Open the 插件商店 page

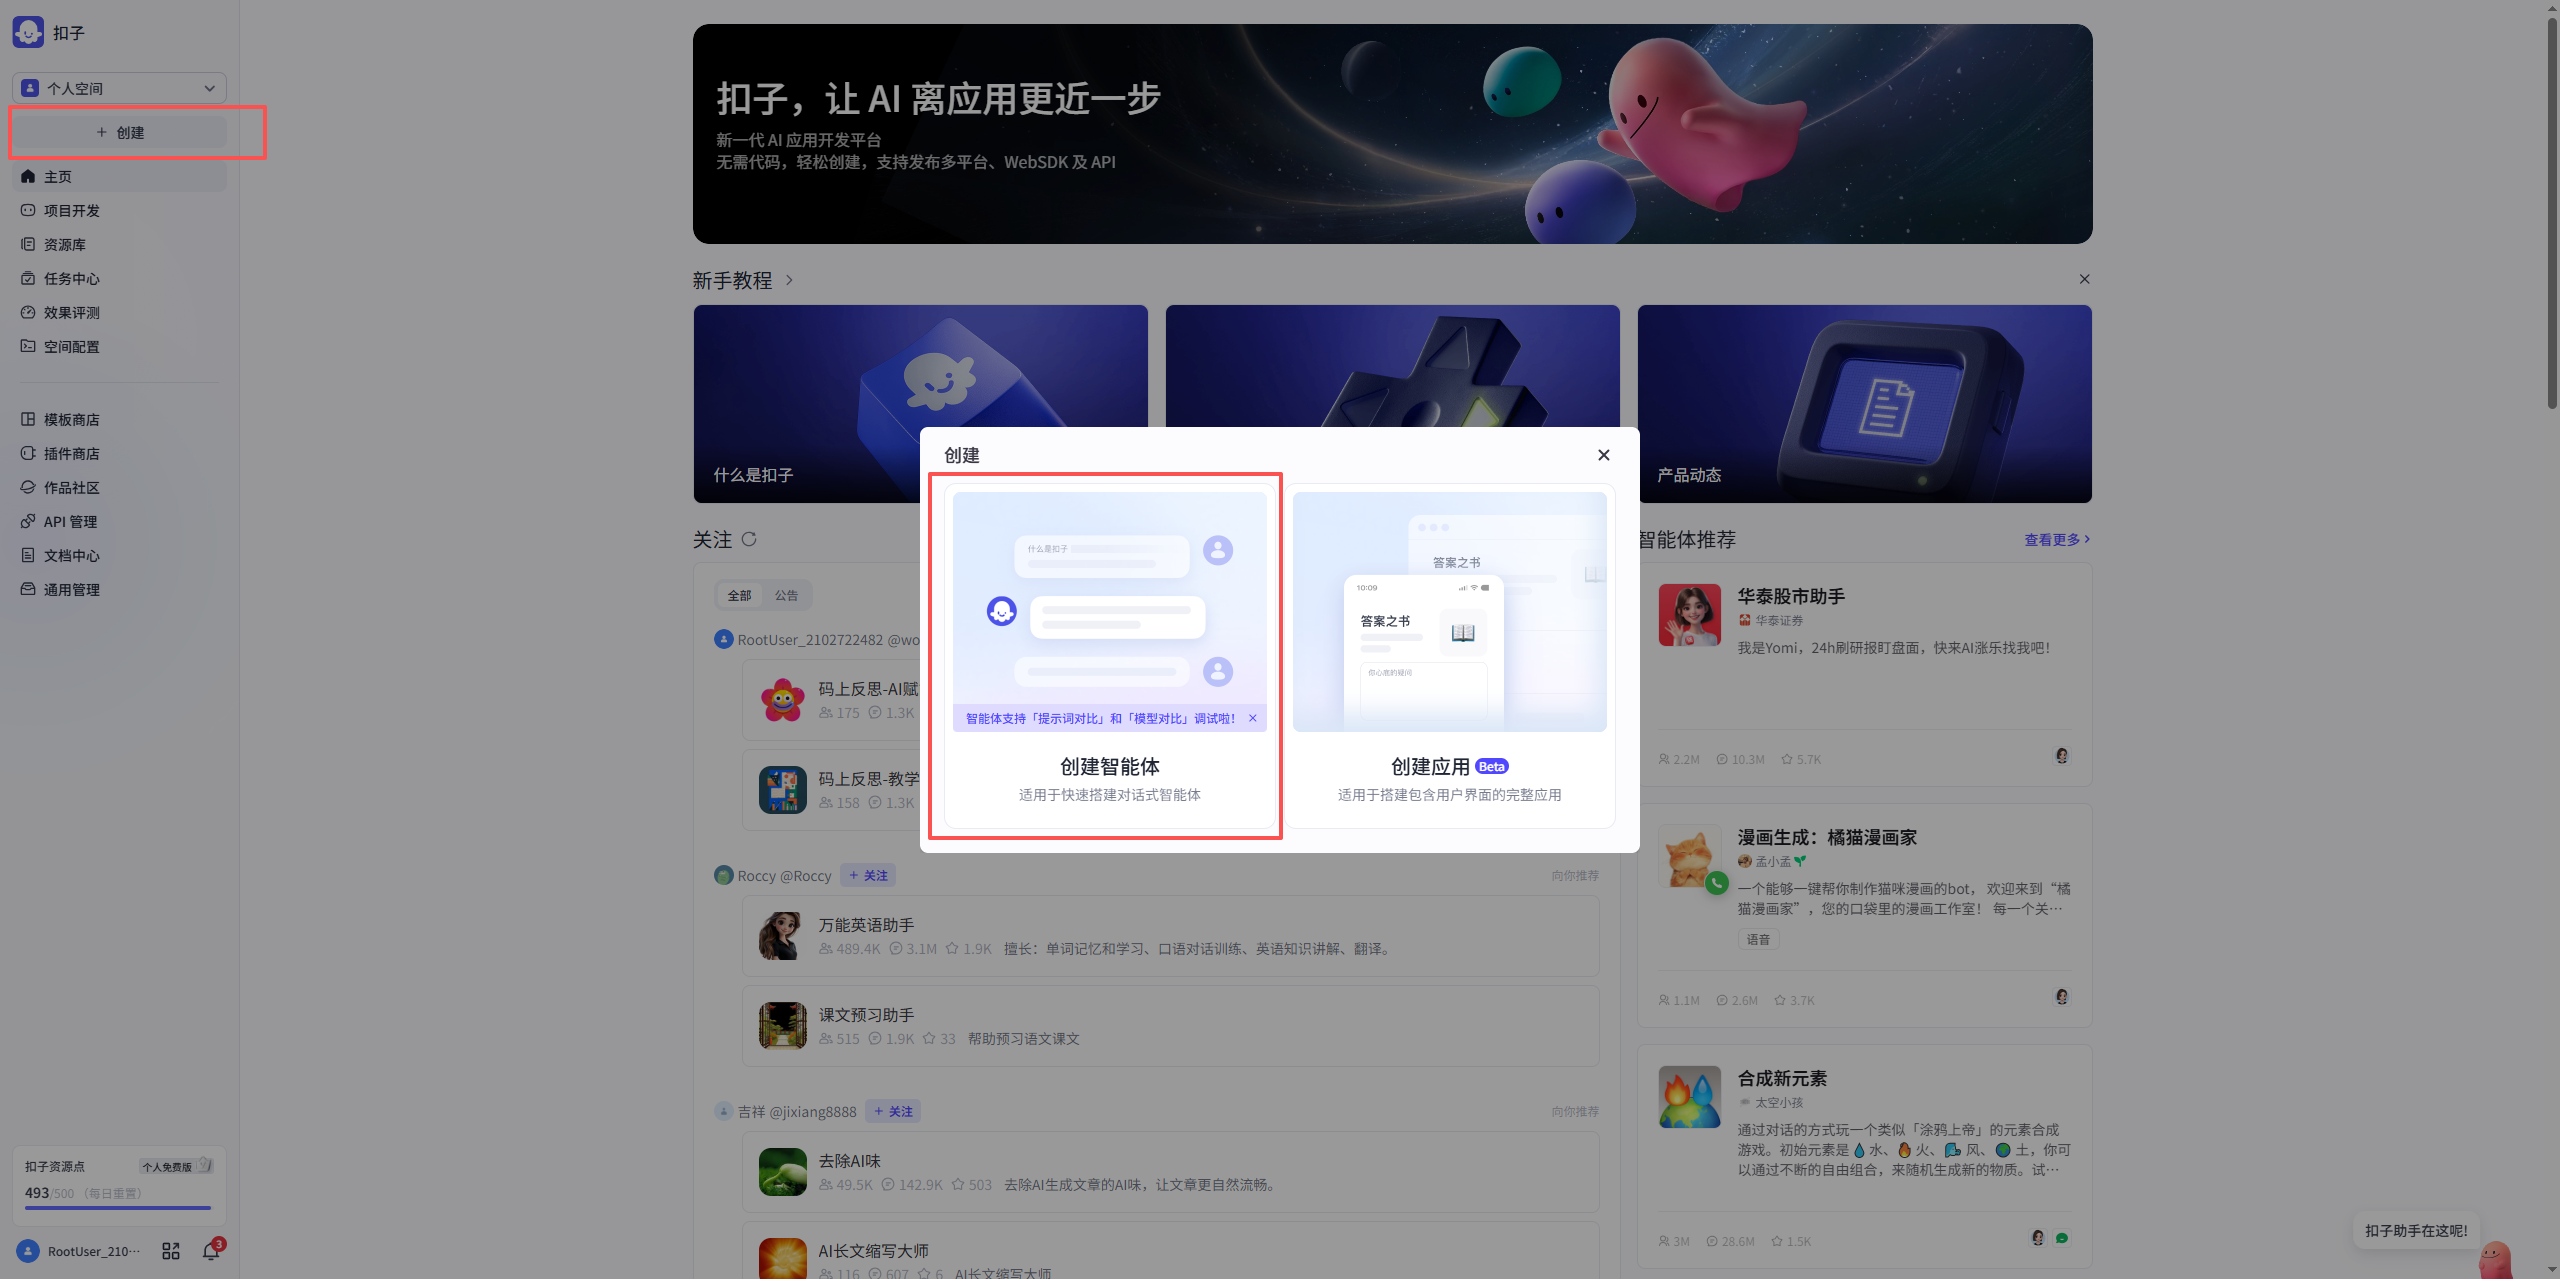pos(70,453)
